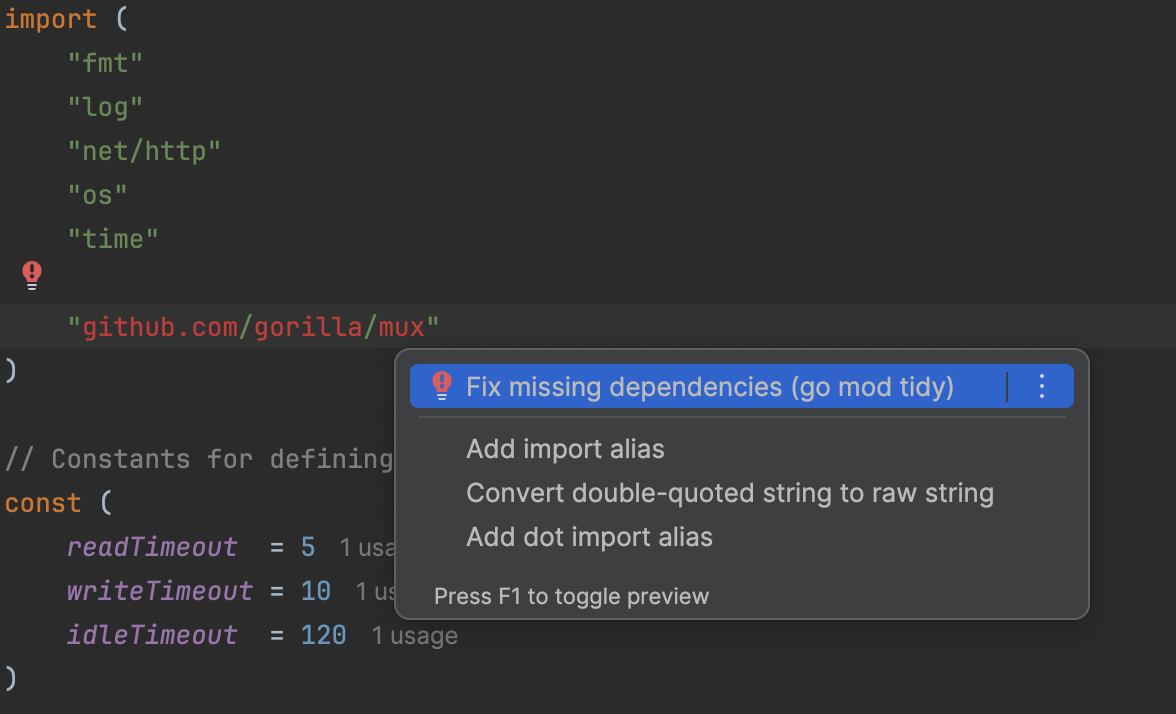Screen dimensions: 1176x714
Task: Click the "os" import line
Action: pos(98,195)
